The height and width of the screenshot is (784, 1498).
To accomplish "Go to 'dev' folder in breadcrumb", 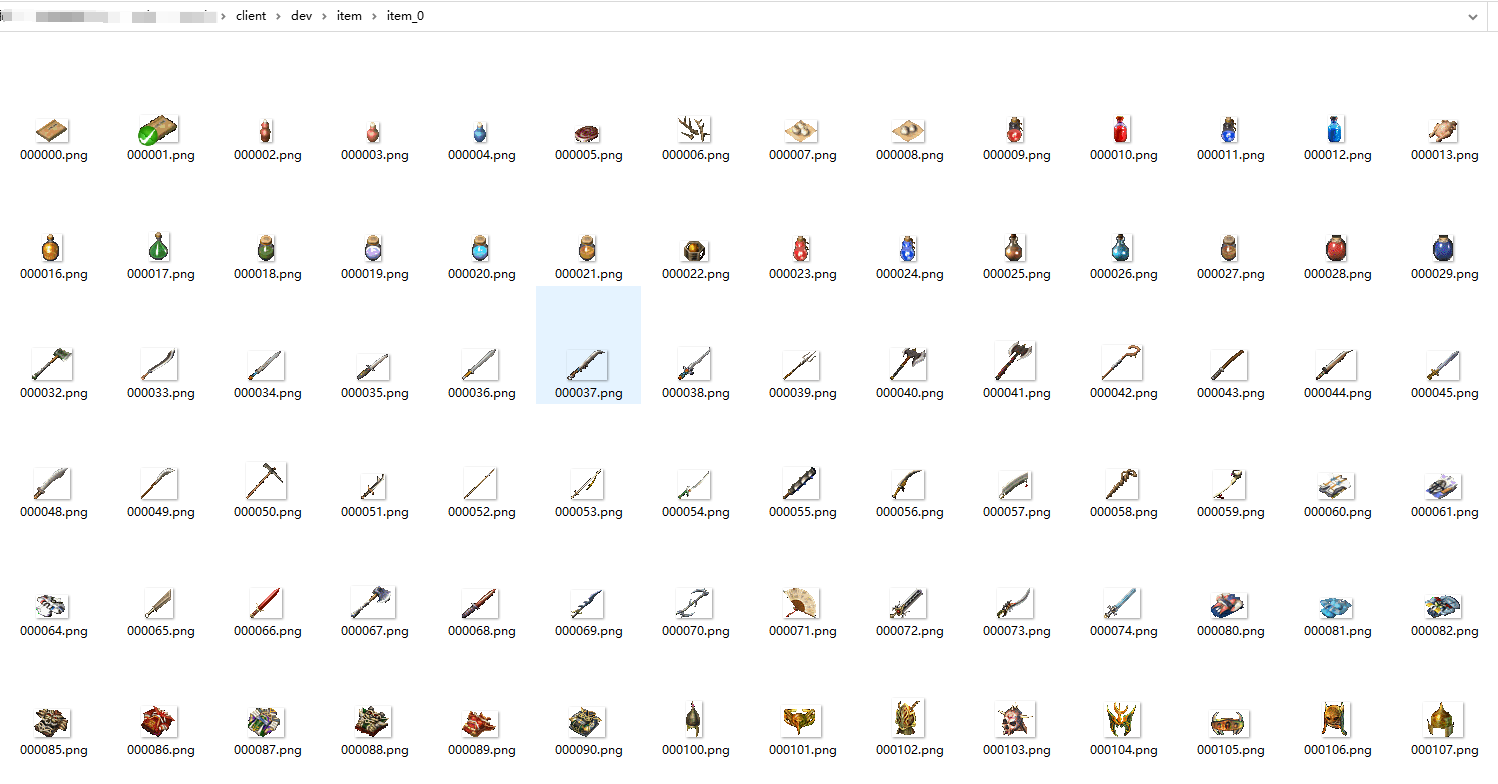I will click(x=301, y=17).
